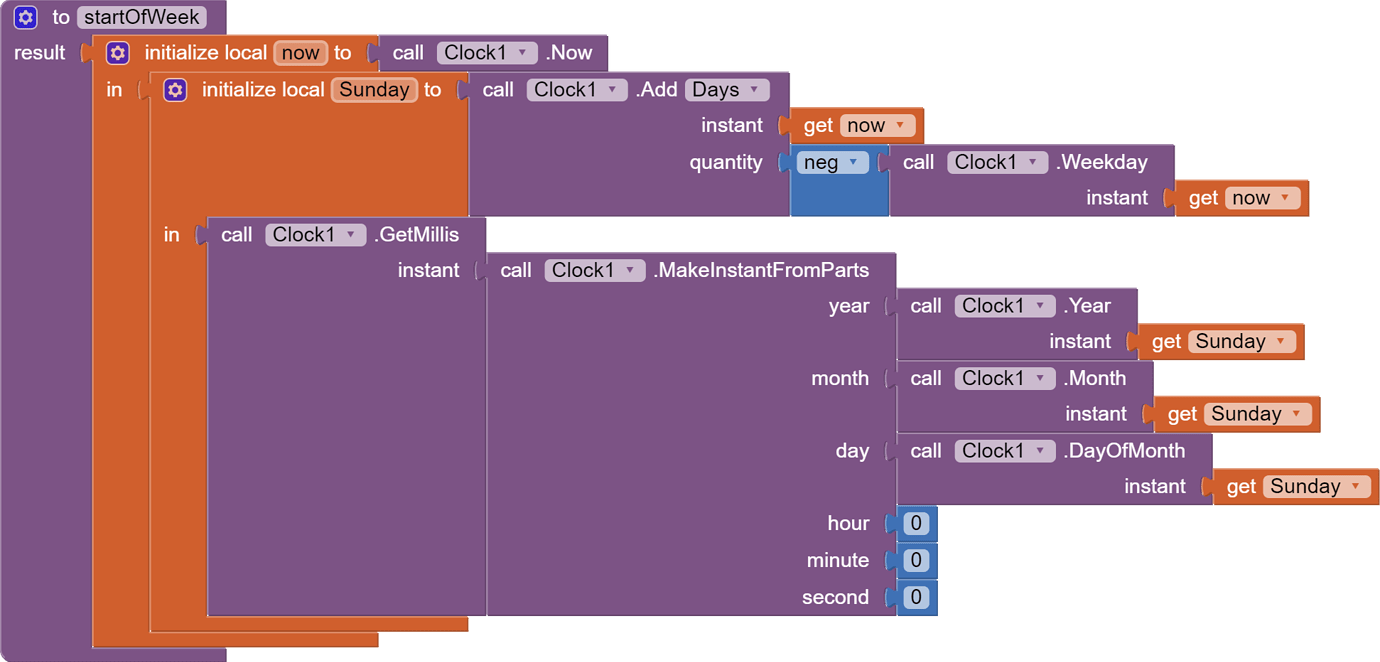
Task: Change the neg operator dropdown
Action: 833,161
